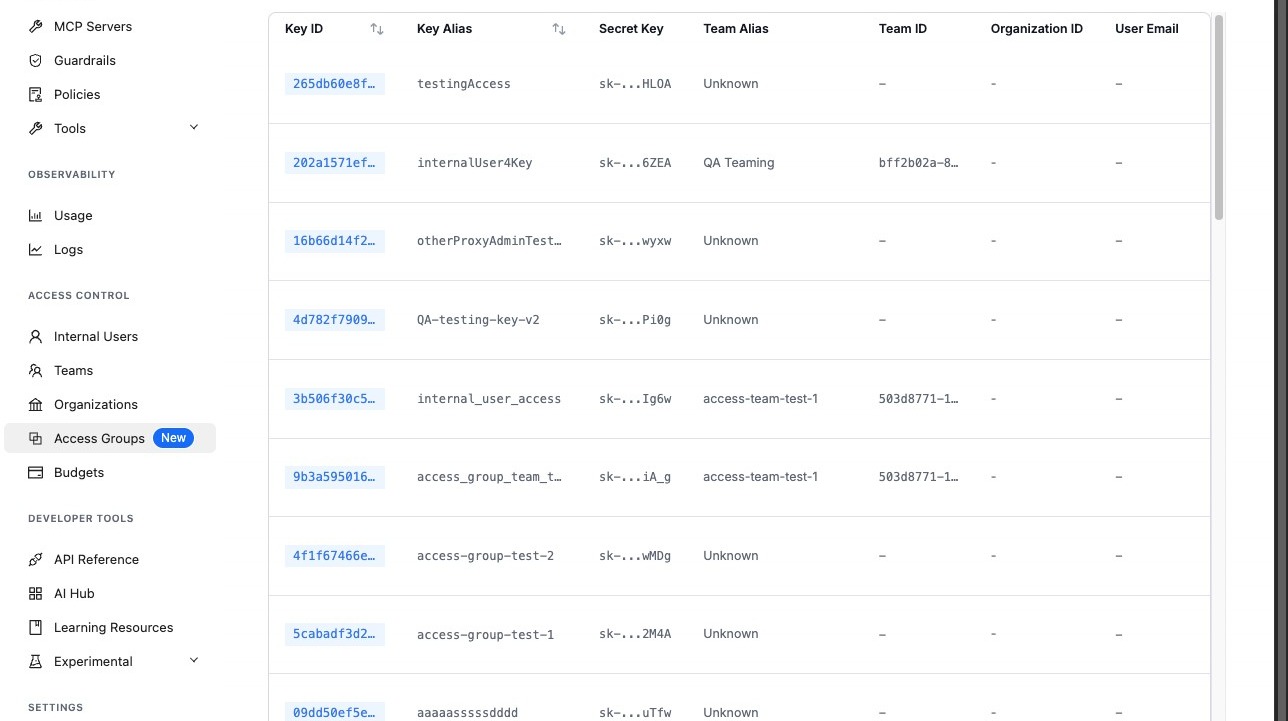Open key ID 3b506f30c5 details
The width and height of the screenshot is (1288, 721).
click(x=335, y=399)
